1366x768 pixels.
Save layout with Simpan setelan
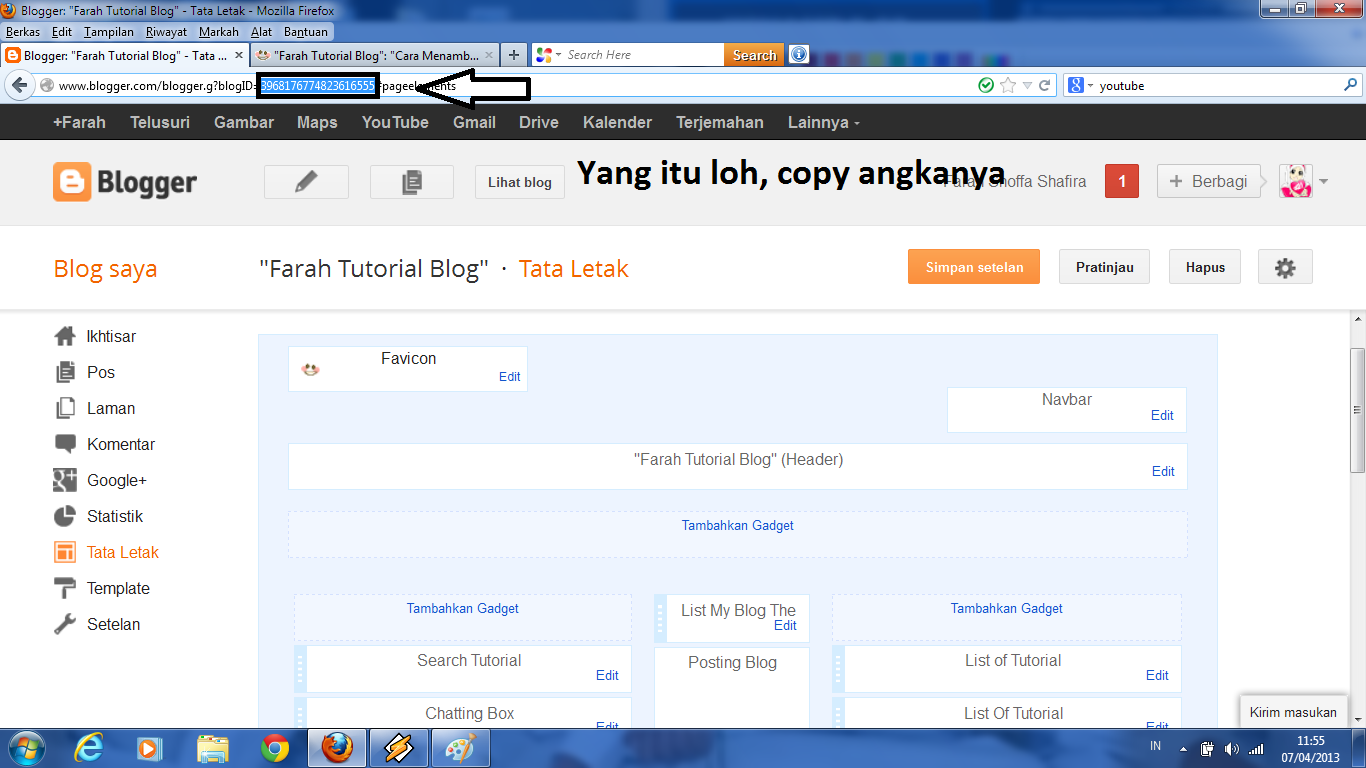[x=974, y=267]
